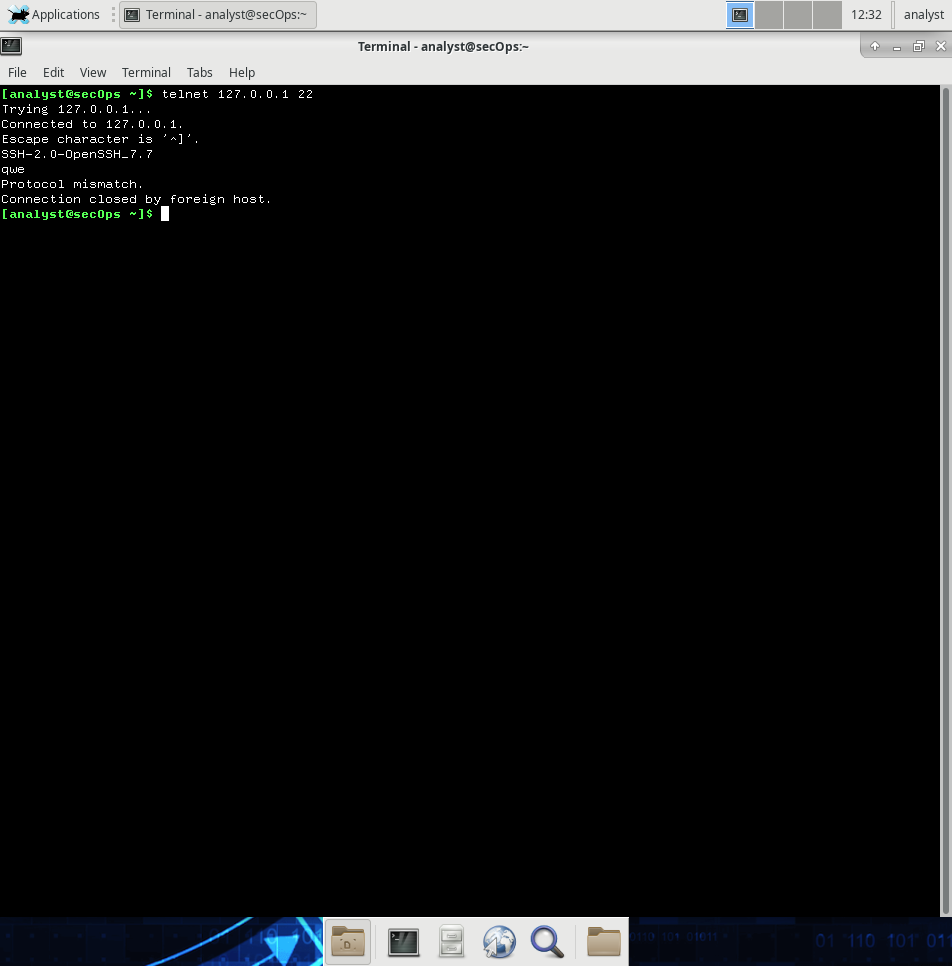Launch Terminal Emulator from the dock
952x966 pixels.
403,941
